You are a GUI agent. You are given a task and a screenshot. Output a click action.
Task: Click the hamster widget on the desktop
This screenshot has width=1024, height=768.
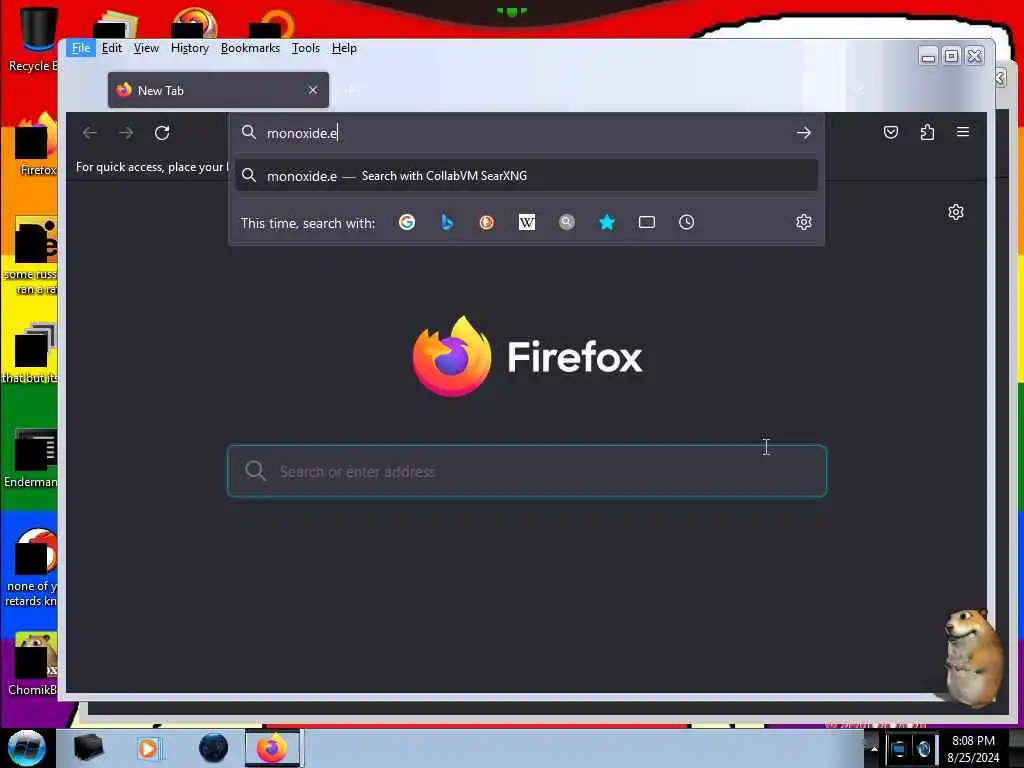(x=974, y=658)
